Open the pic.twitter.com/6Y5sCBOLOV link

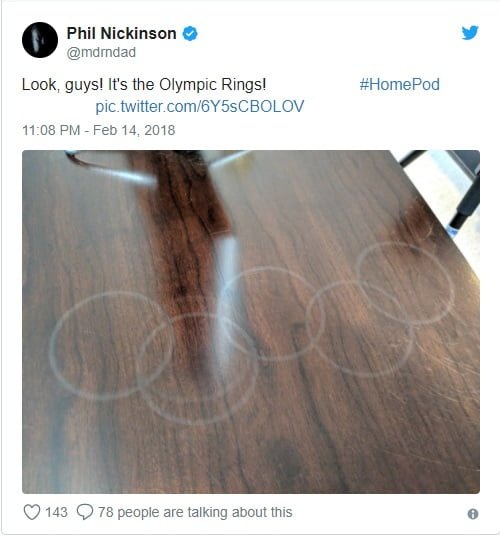click(x=200, y=107)
